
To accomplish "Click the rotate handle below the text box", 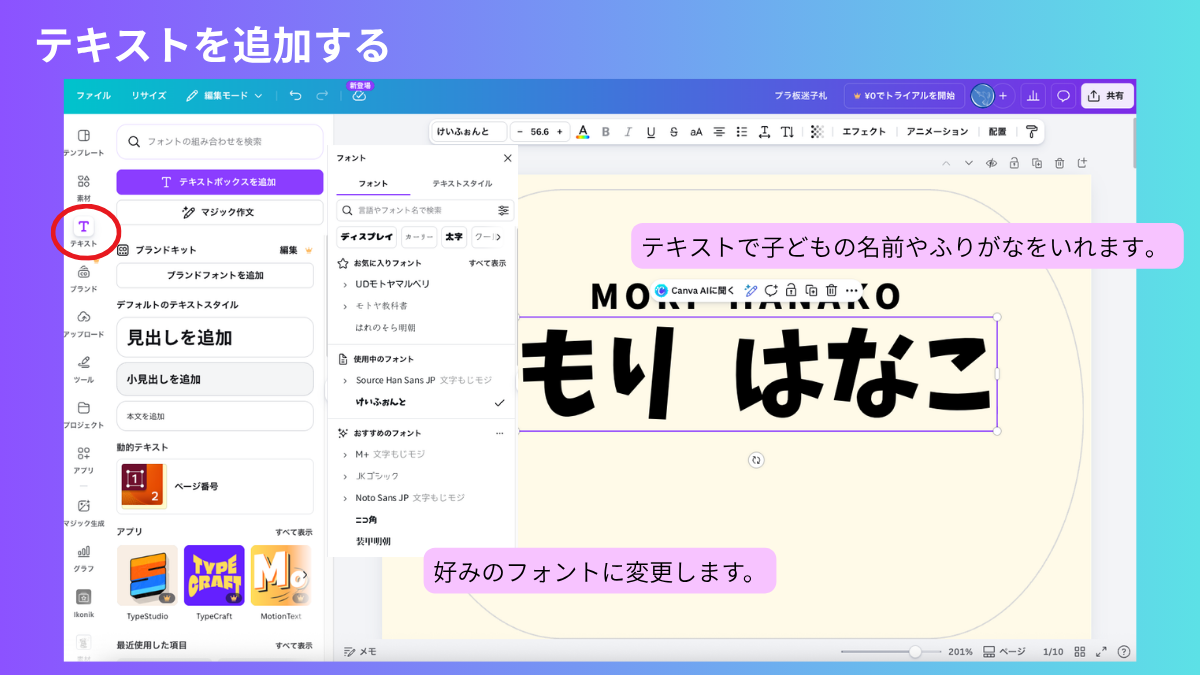I will 756,460.
